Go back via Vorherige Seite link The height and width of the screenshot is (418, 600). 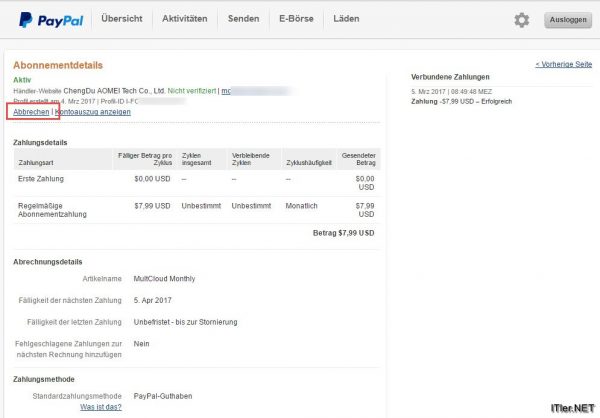[563, 64]
